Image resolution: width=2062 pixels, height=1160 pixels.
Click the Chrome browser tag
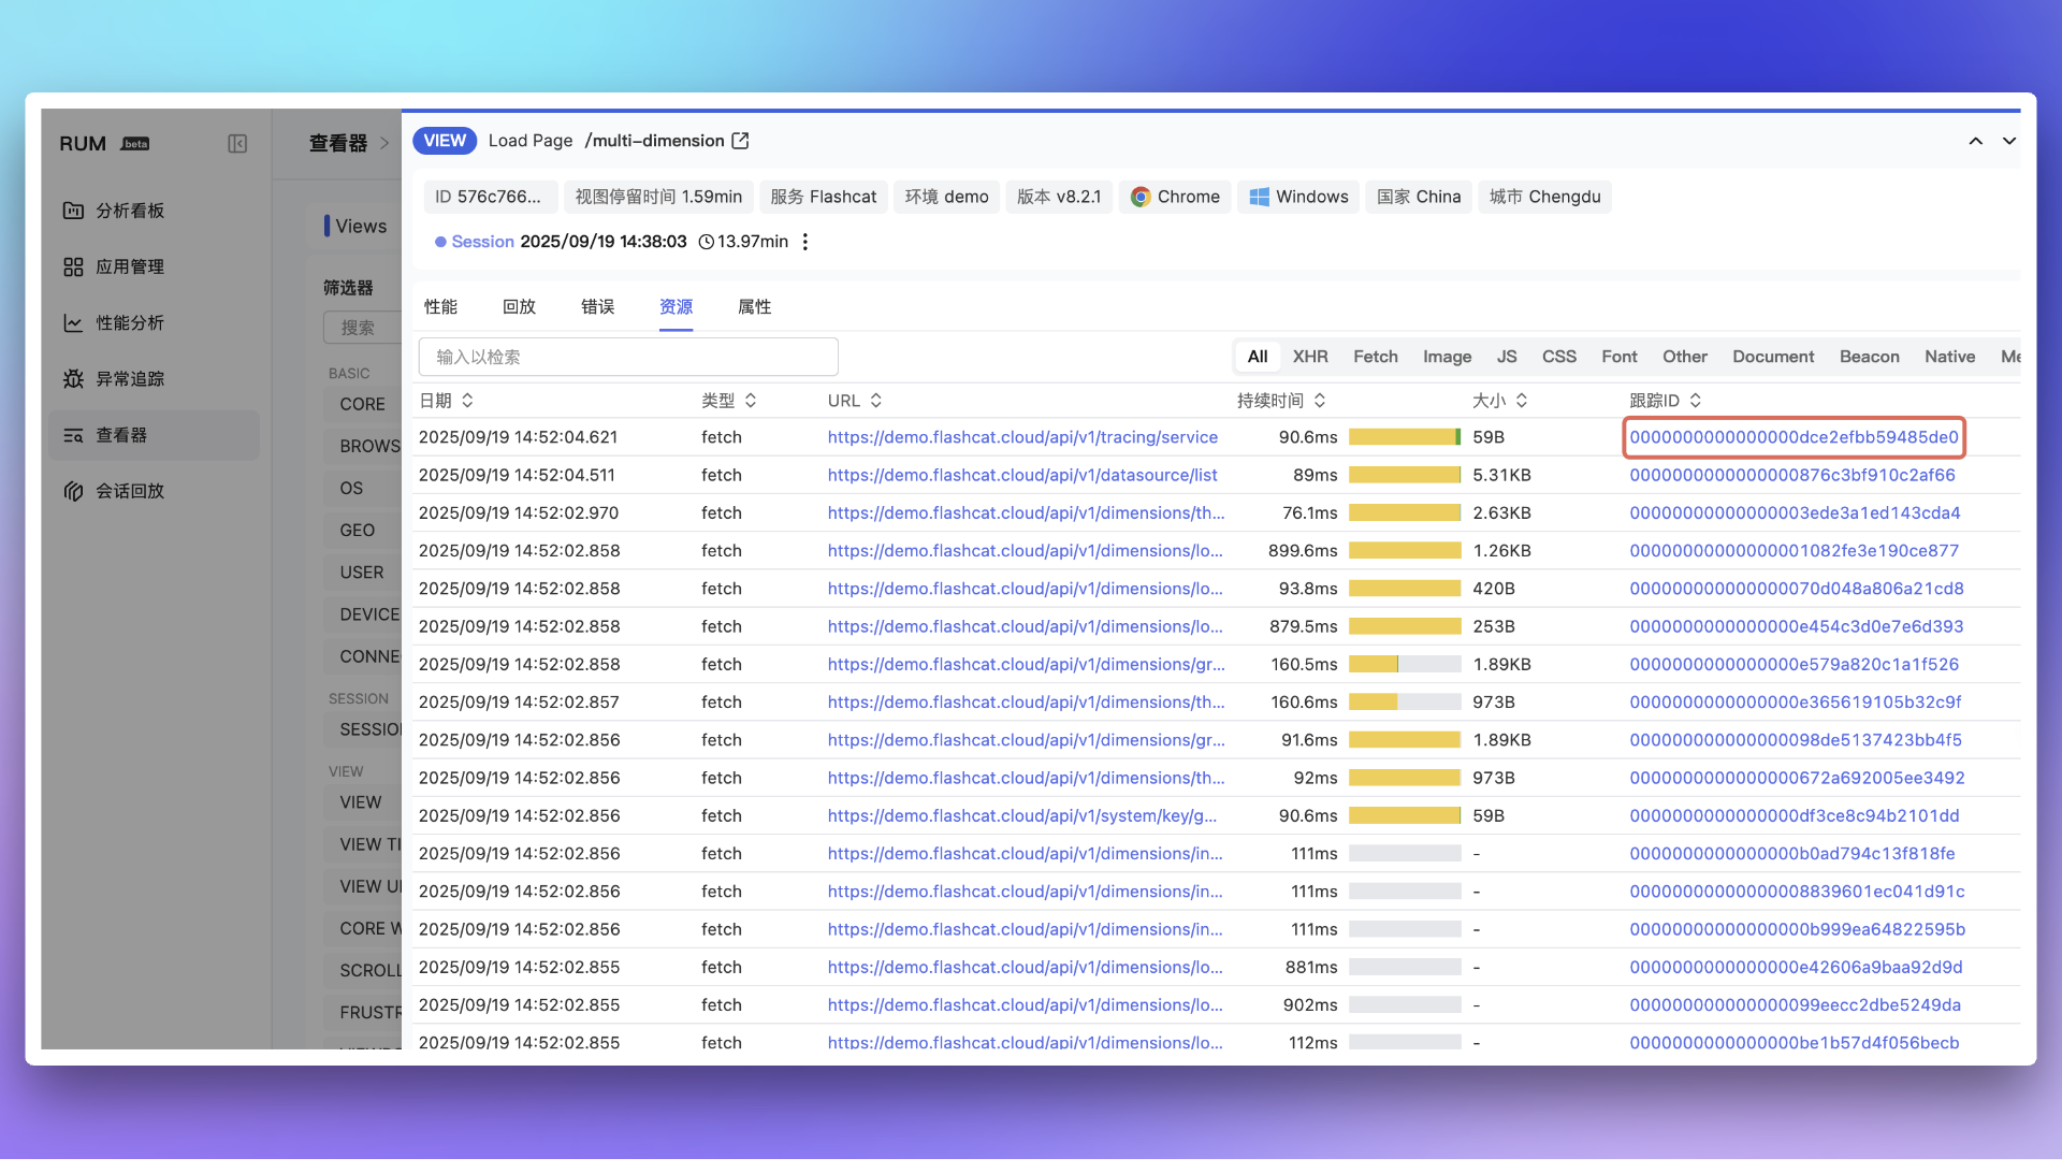coord(1175,197)
